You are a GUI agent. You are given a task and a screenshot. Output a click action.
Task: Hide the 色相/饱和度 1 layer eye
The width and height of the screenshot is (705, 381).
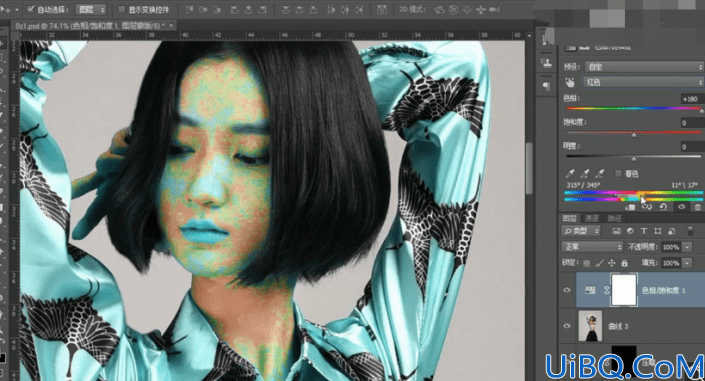click(567, 290)
